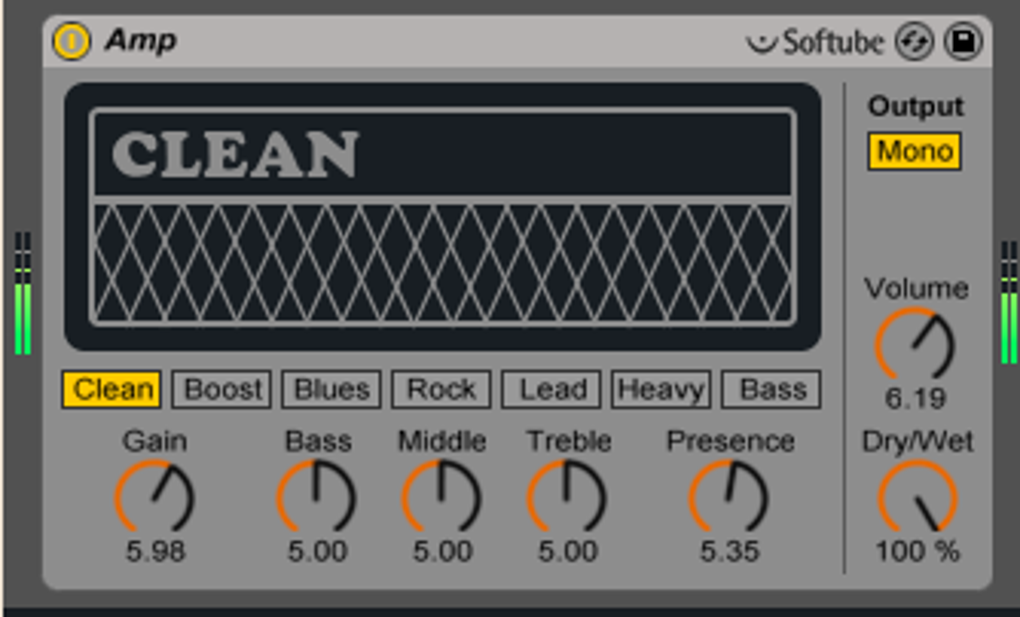Click the Dry/Wet value 100 %

[x=918, y=552]
